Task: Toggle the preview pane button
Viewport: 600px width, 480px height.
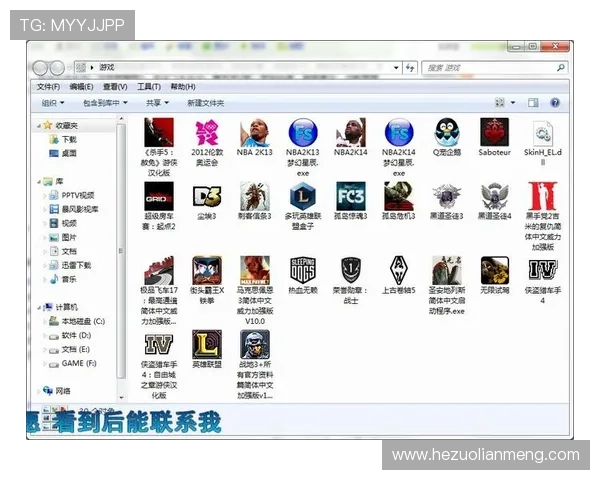Action: point(533,103)
